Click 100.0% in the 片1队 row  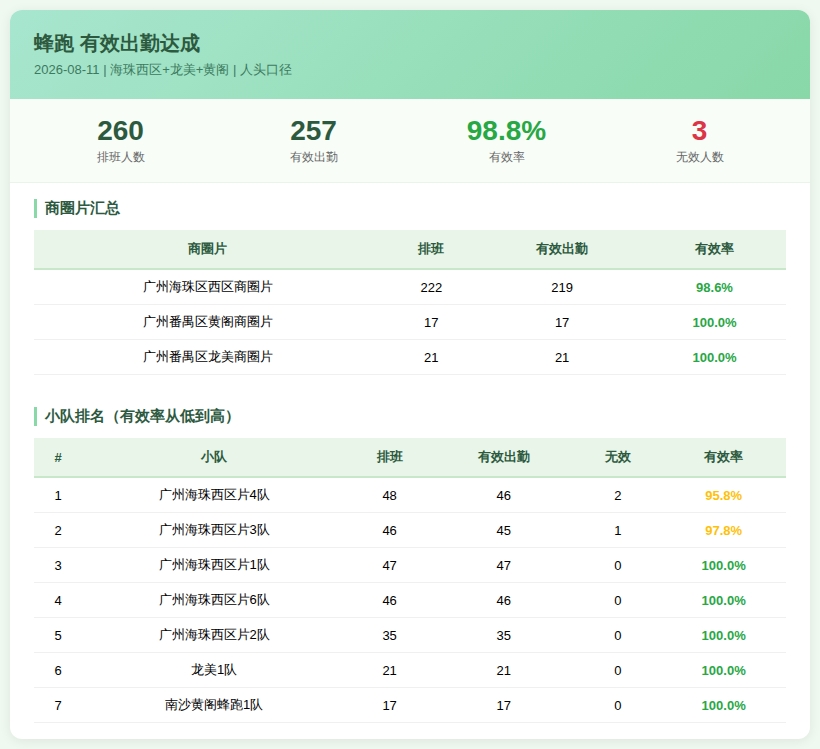[723, 566]
